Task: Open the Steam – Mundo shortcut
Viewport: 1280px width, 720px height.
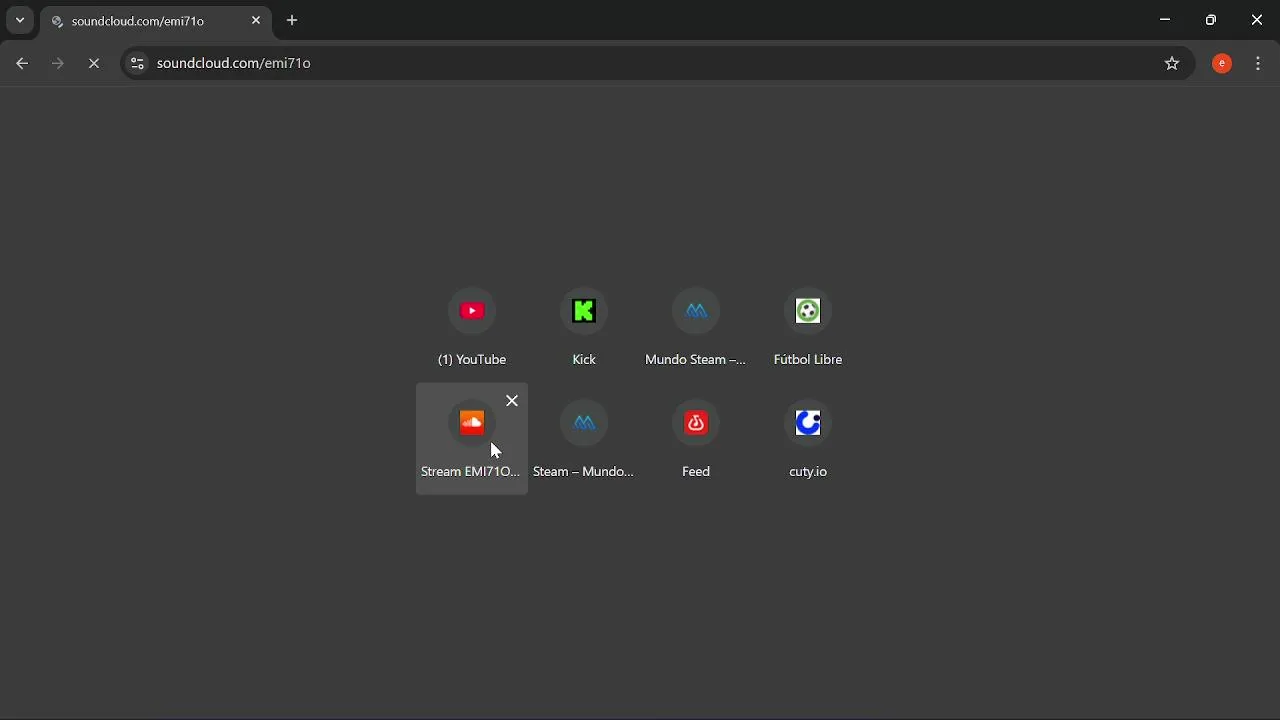Action: point(585,439)
